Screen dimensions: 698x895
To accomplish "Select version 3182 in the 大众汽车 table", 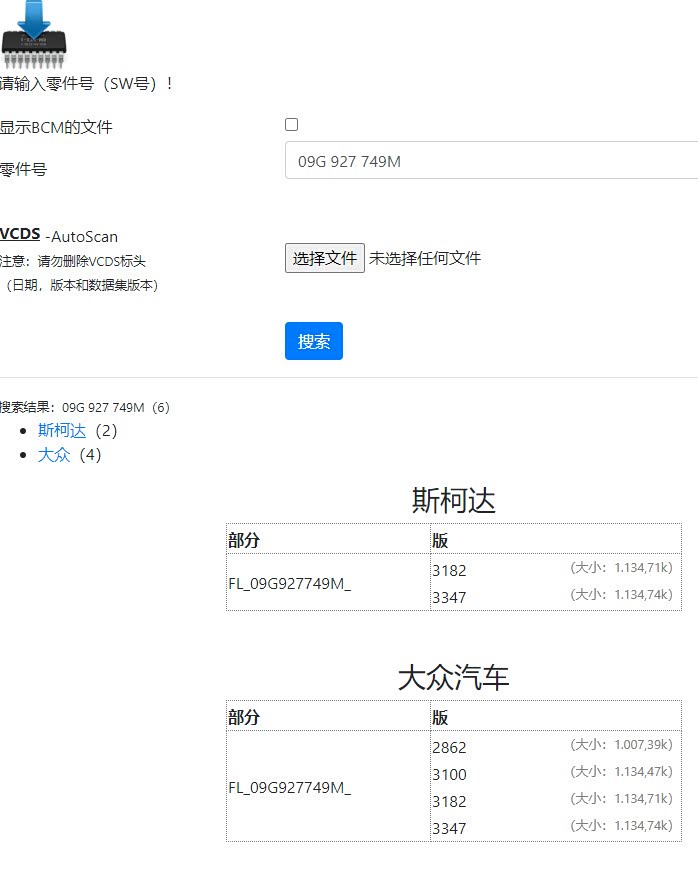I will (x=449, y=801).
